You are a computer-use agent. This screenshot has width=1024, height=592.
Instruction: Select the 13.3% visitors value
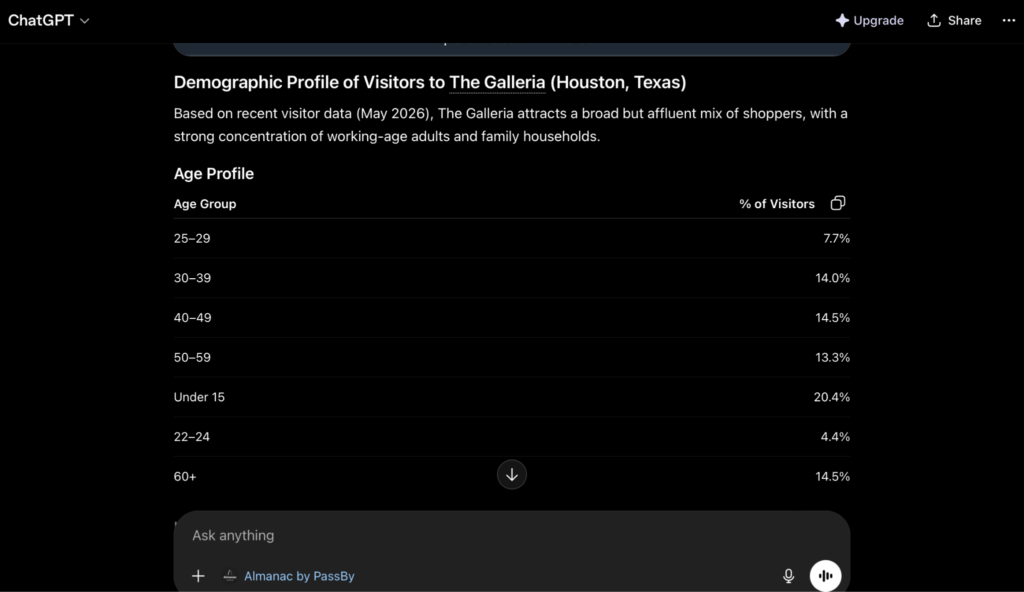click(833, 357)
